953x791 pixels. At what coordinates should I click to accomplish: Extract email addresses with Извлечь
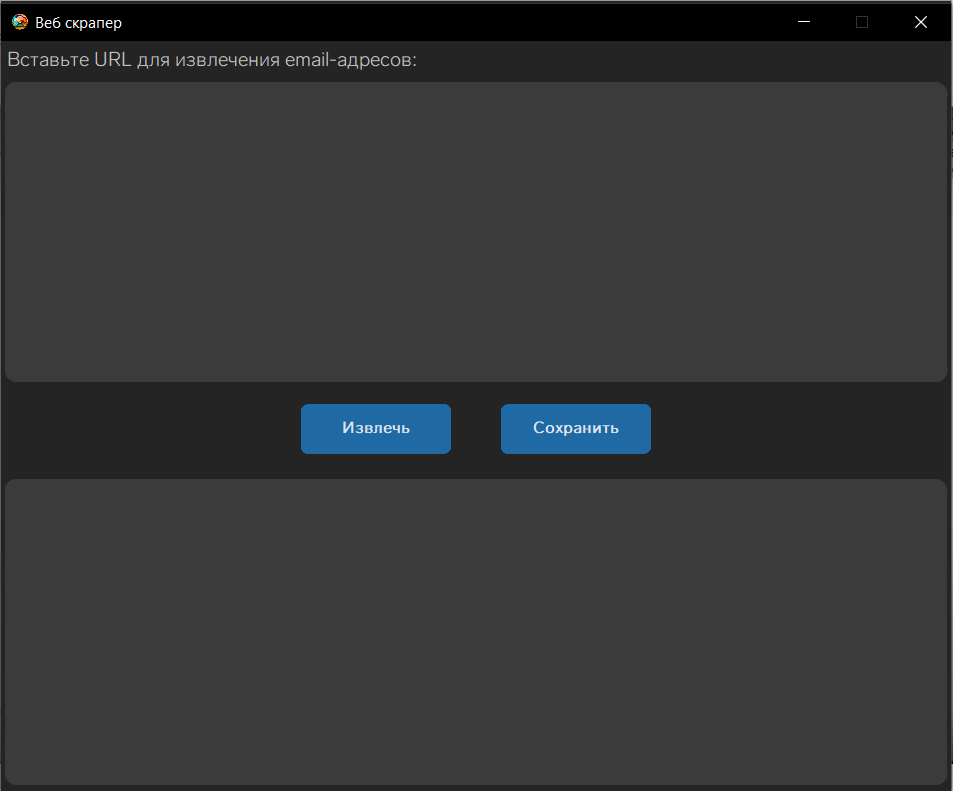(x=375, y=428)
